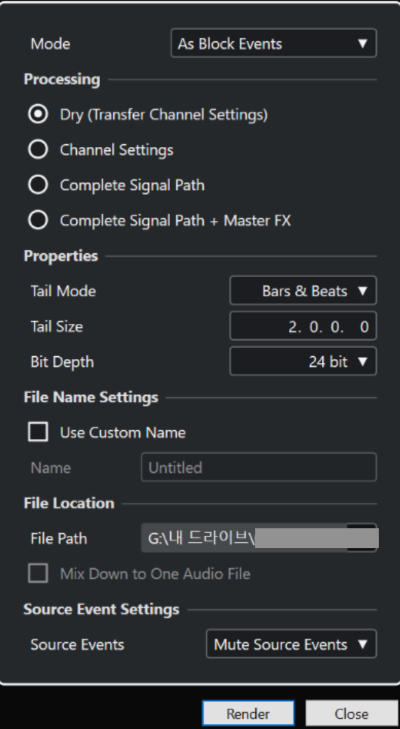Click the Tail Mode dropdown arrow
The width and height of the screenshot is (400, 729).
[363, 291]
